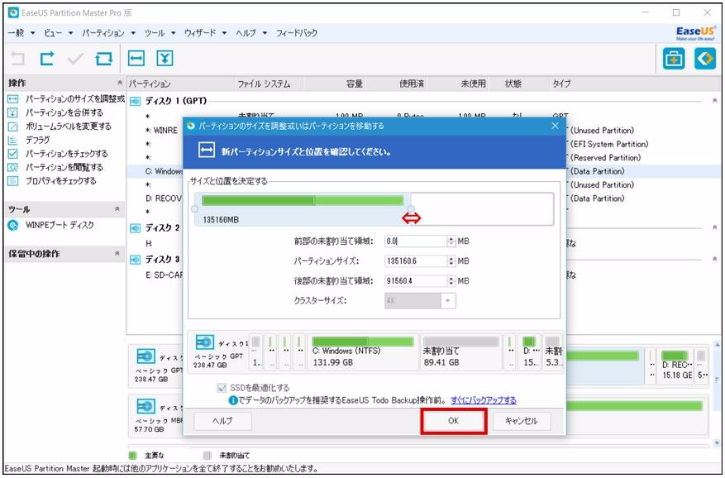The height and width of the screenshot is (478, 725).
Task: Click the ファイル システム column header
Action: (x=264, y=84)
